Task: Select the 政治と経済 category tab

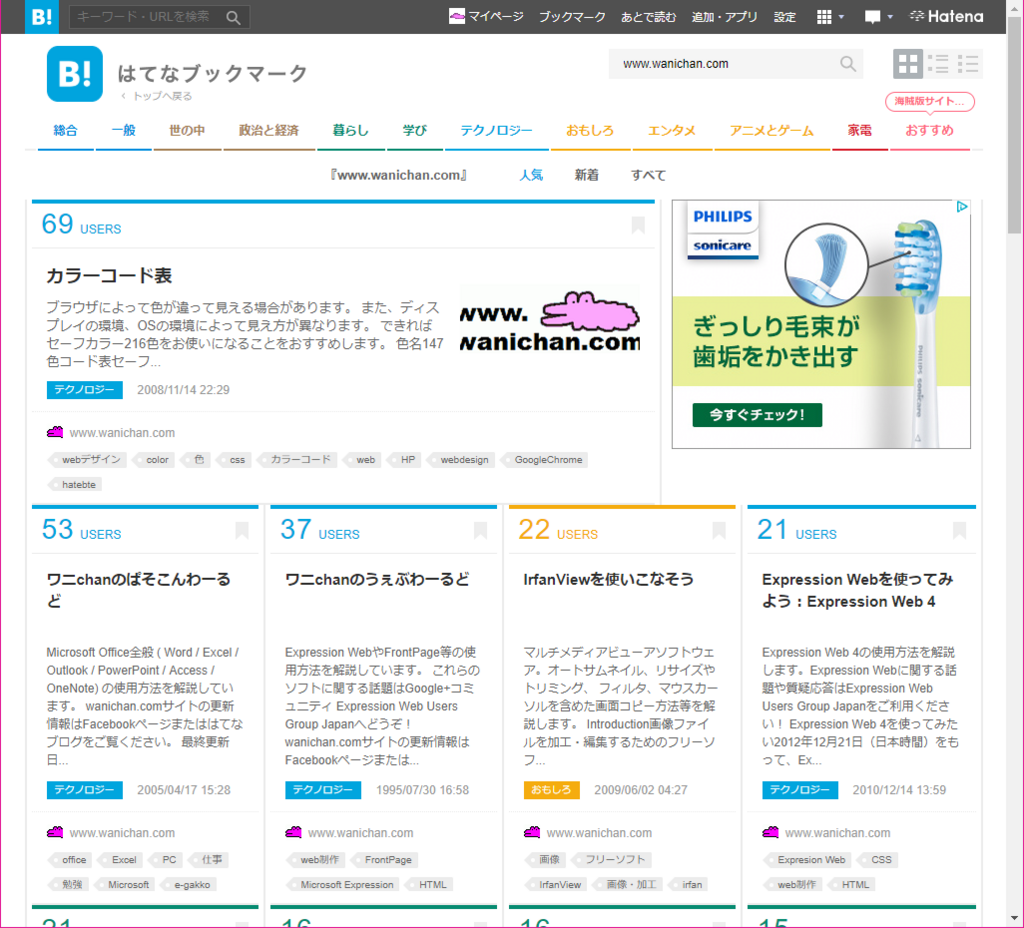Action: pos(269,131)
